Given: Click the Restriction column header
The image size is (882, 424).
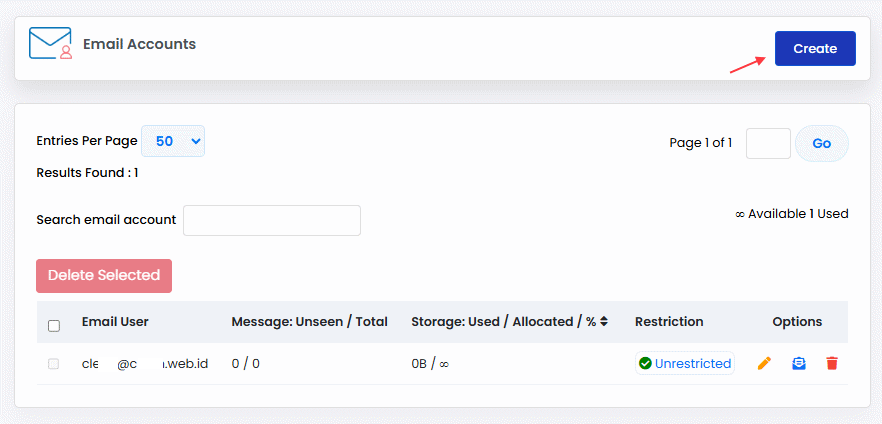Looking at the screenshot, I should (x=669, y=322).
